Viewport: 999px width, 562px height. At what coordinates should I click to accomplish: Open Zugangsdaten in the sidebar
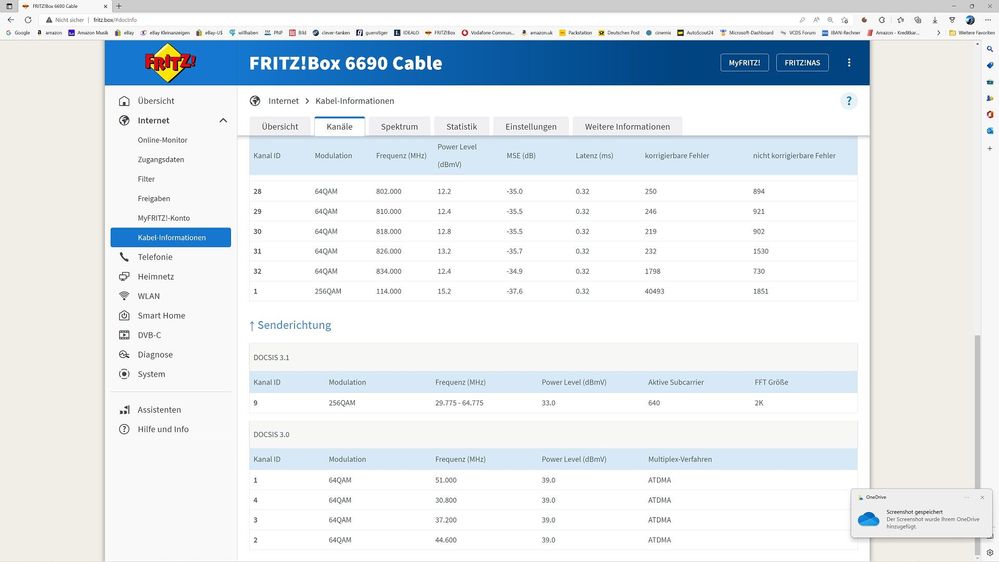[x=161, y=159]
